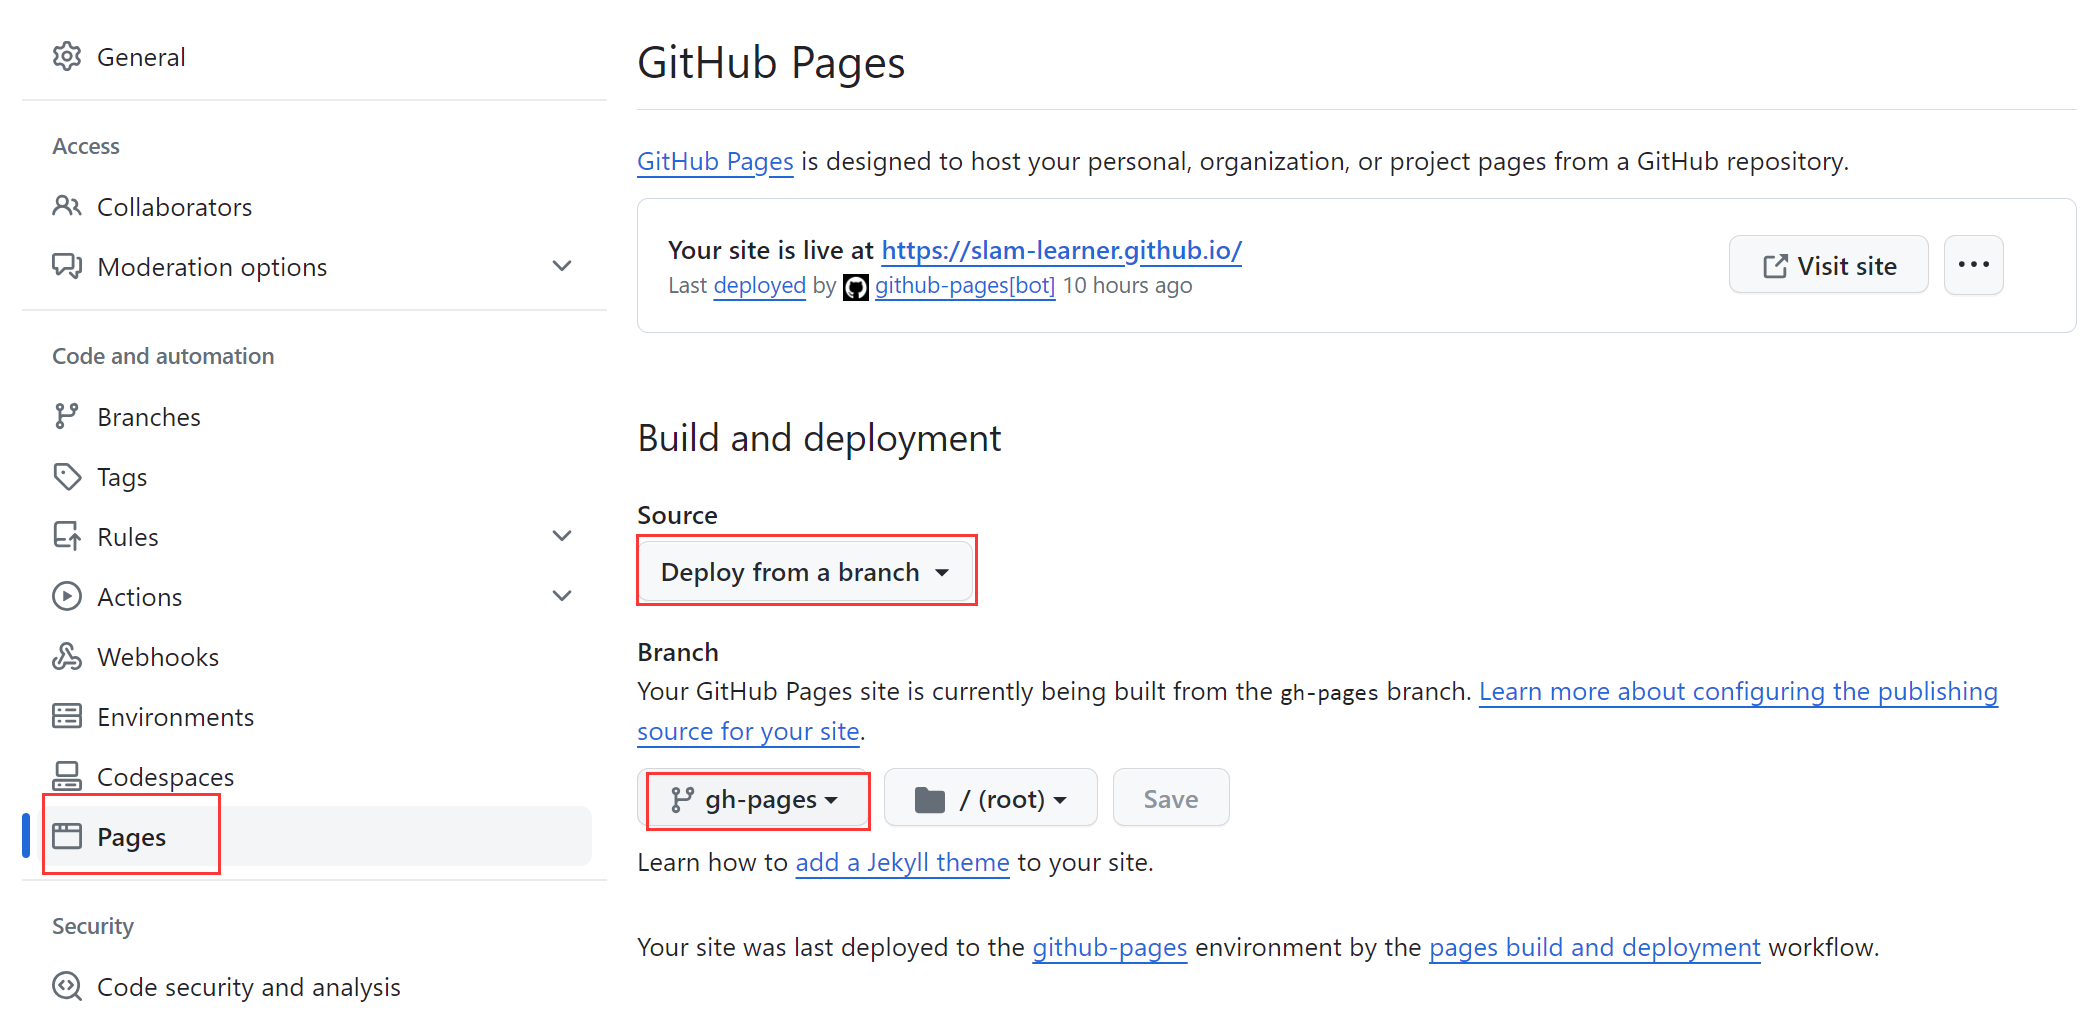The width and height of the screenshot is (2092, 1013).
Task: Click the external link icon on Visit site
Action: pos(1775,266)
